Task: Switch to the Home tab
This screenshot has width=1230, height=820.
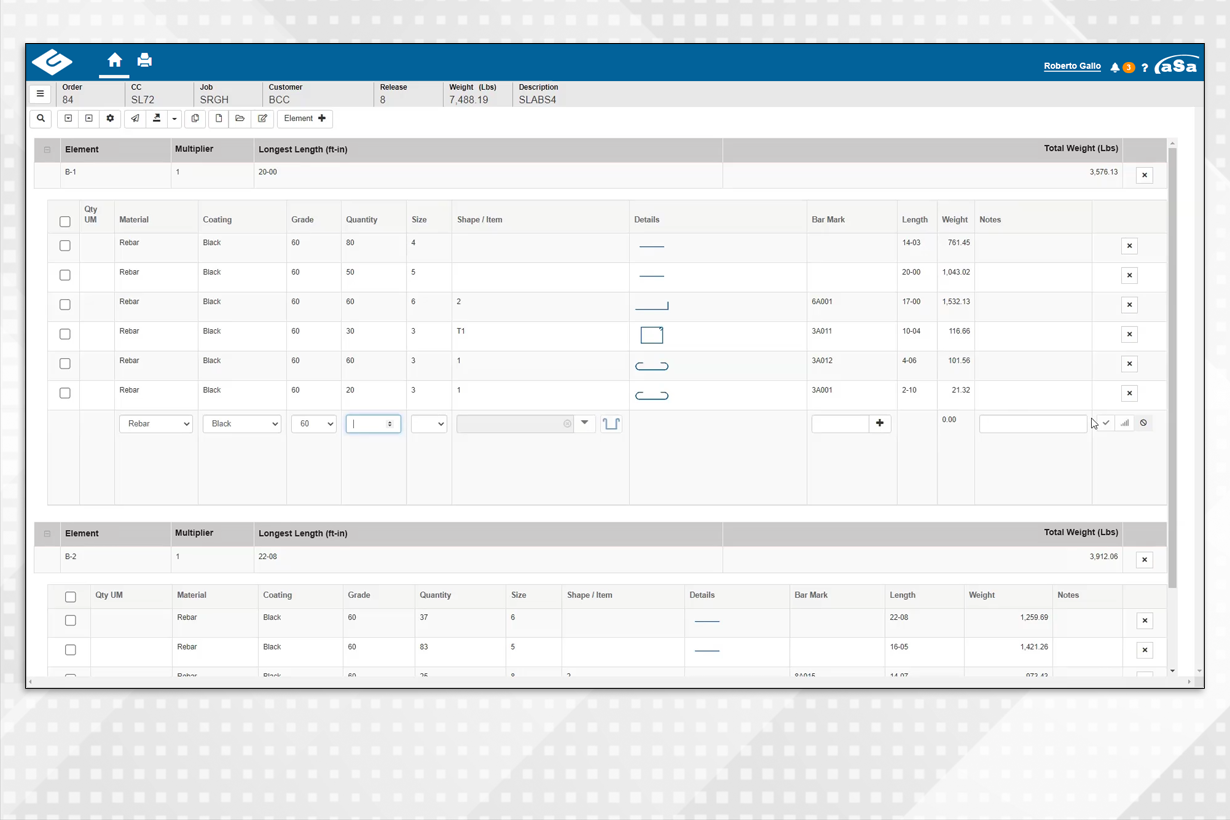Action: [x=114, y=60]
